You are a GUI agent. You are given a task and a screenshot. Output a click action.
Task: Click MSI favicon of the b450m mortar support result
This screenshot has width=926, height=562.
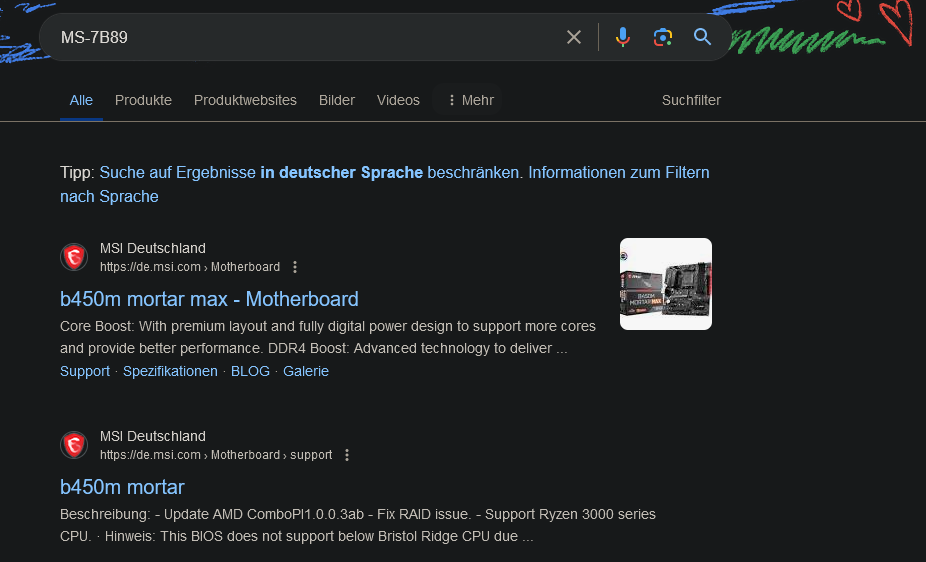pos(74,445)
